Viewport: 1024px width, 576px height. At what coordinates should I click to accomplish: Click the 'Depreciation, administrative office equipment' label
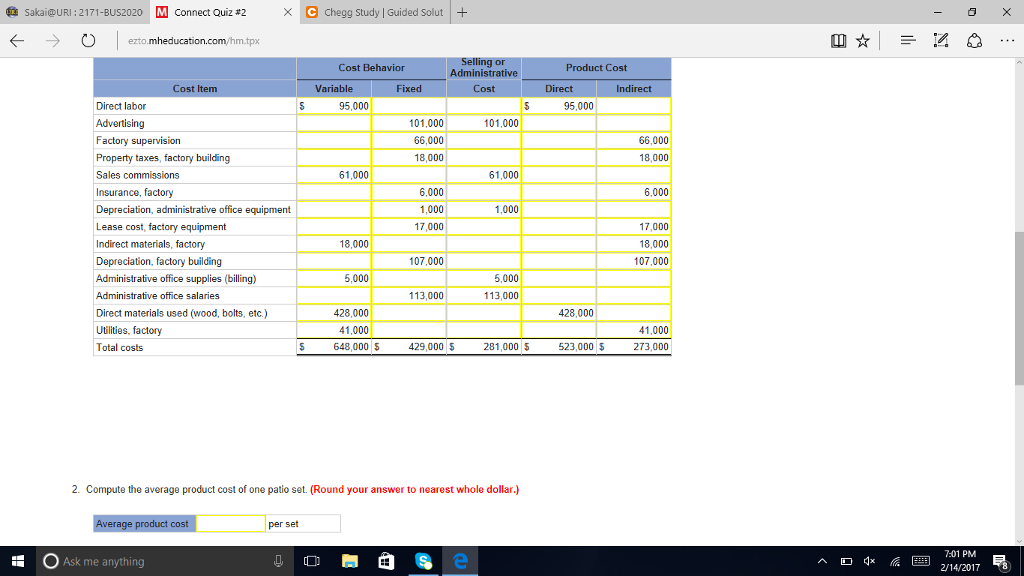[x=193, y=210]
